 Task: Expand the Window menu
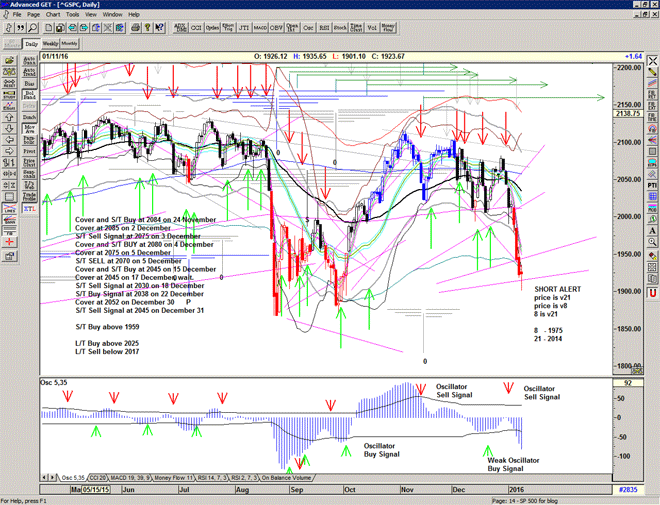click(112, 15)
